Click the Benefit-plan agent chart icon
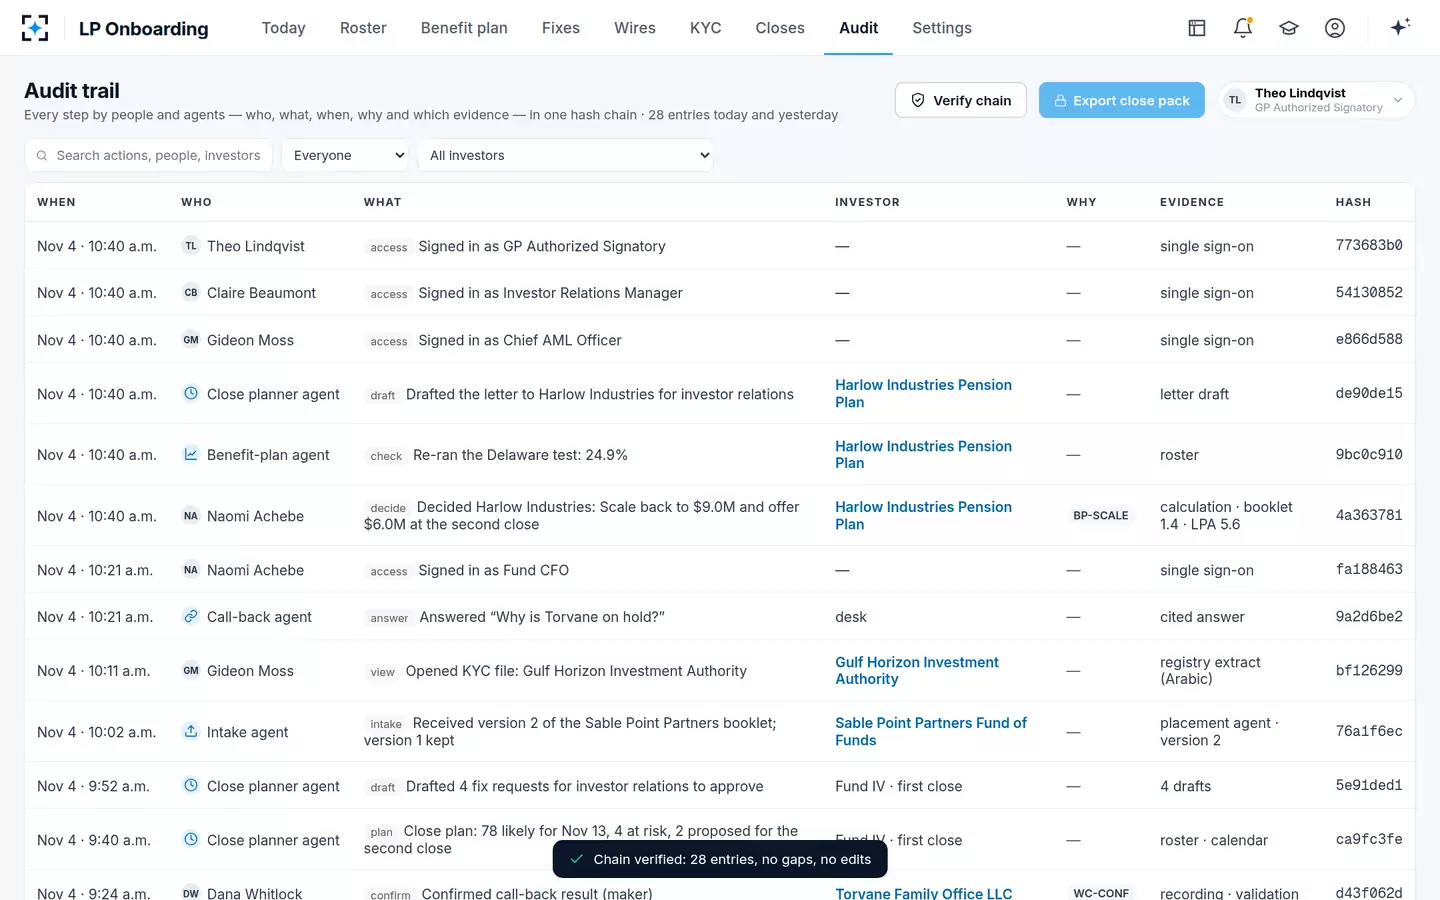 (191, 454)
